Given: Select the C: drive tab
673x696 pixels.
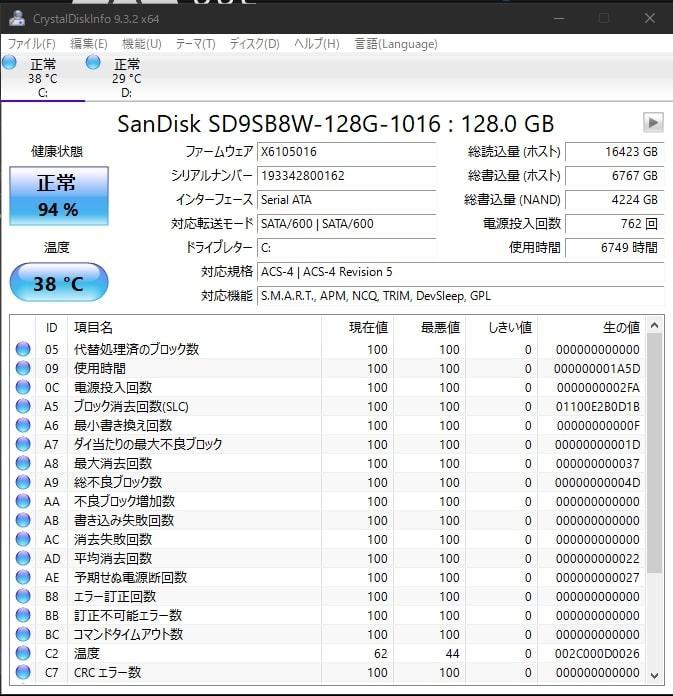Looking at the screenshot, I should coord(43,78).
